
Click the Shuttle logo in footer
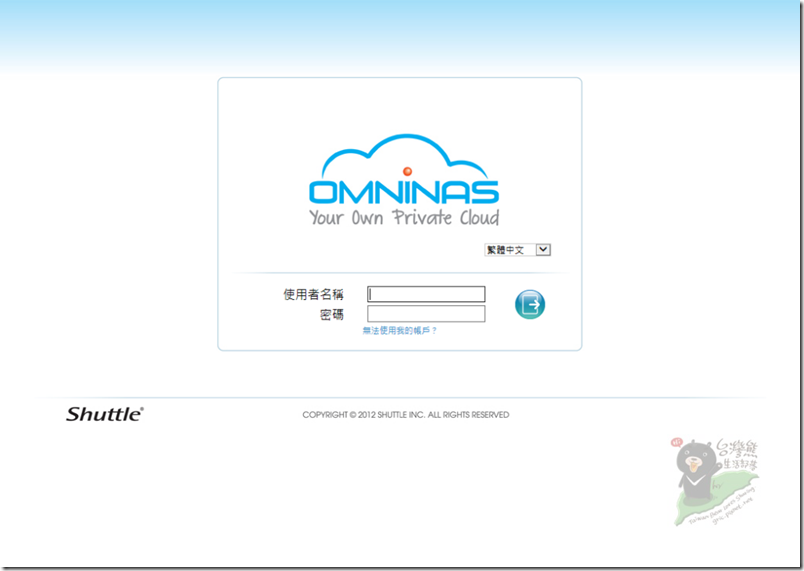(x=105, y=414)
